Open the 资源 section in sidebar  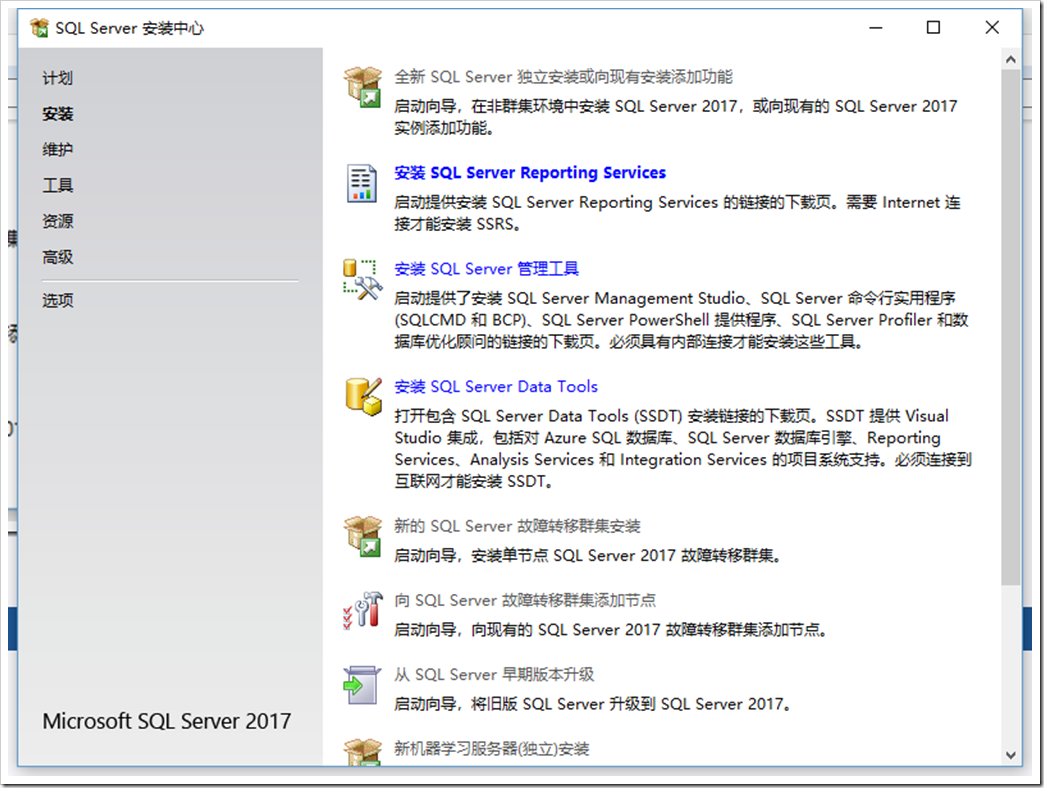(x=57, y=221)
